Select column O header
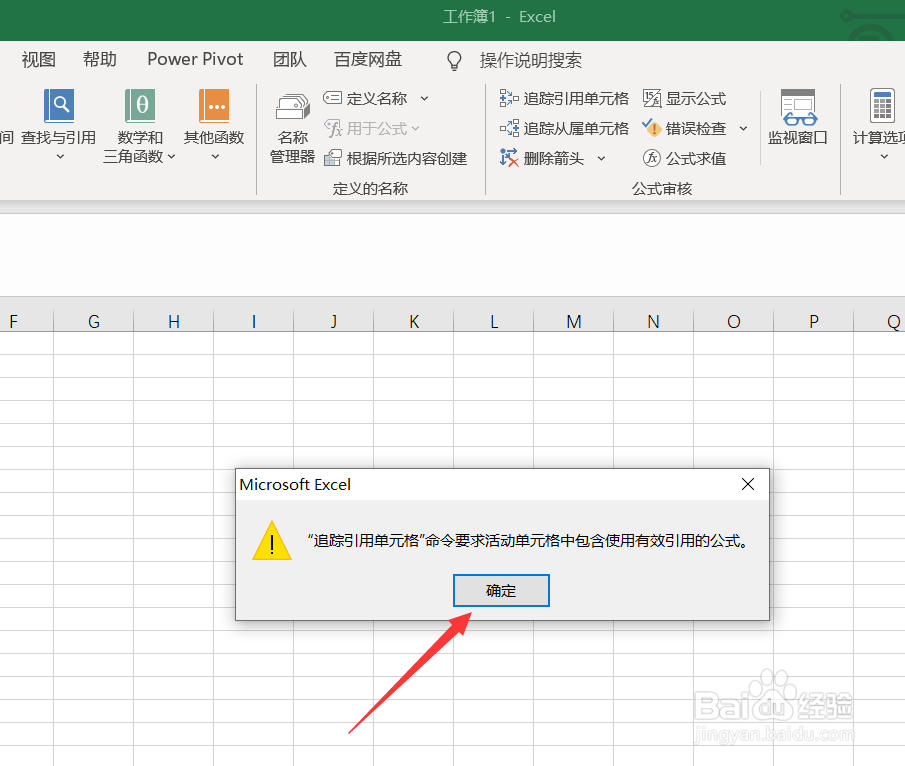 (x=734, y=321)
